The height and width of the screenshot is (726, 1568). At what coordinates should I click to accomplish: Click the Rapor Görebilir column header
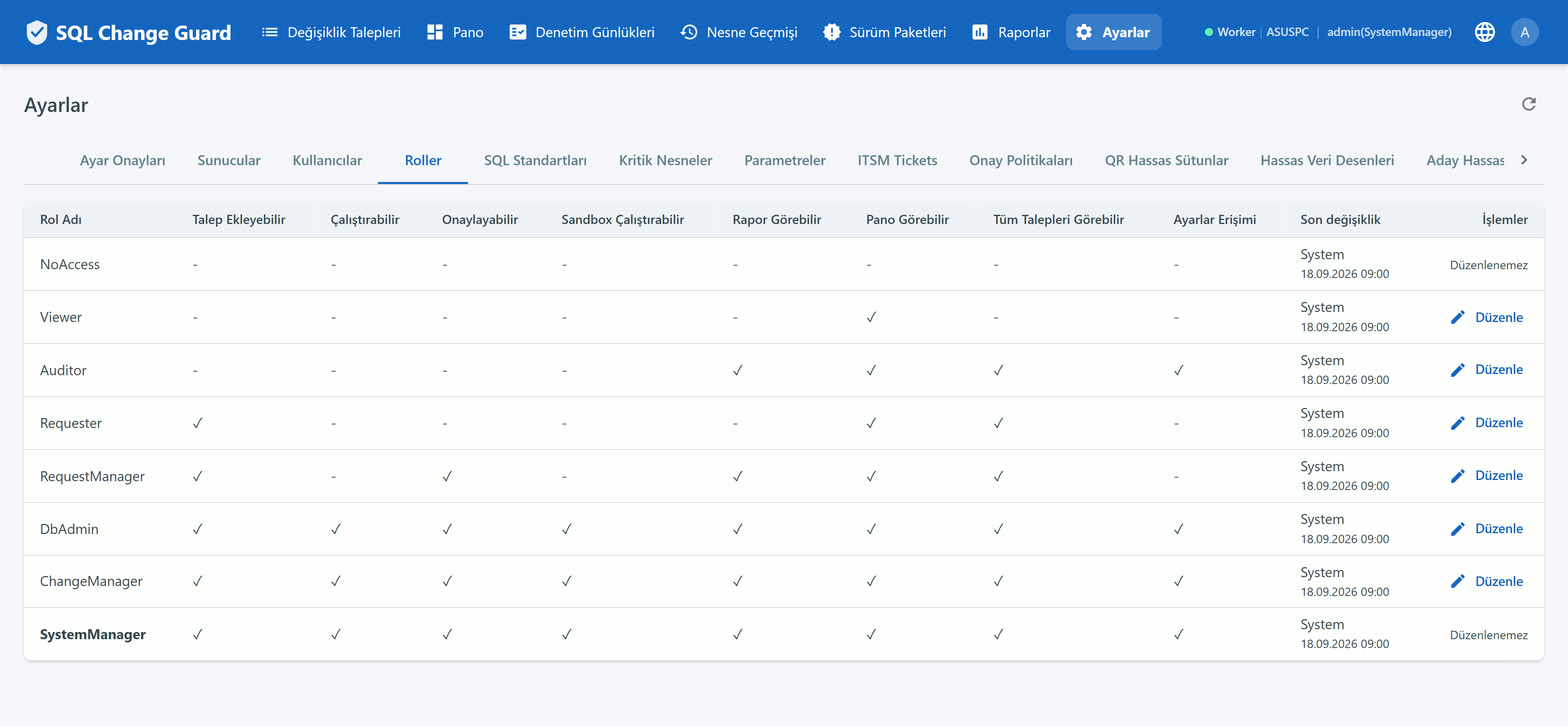[777, 220]
